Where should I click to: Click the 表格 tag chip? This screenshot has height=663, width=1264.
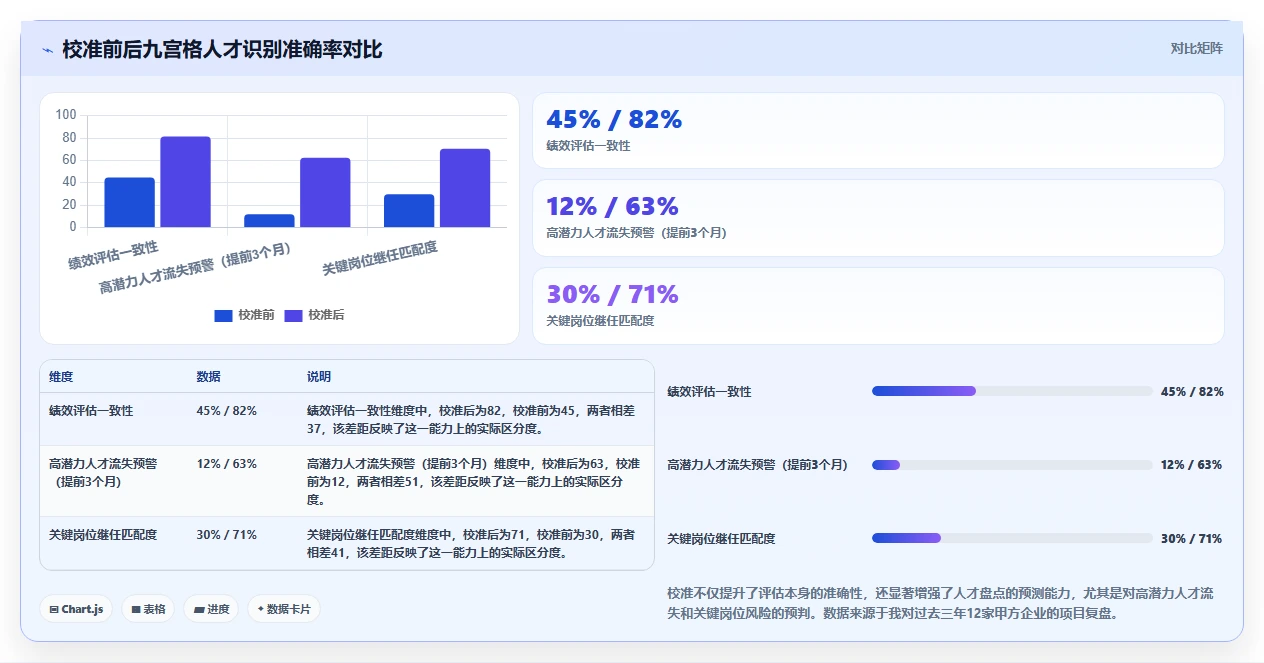point(148,609)
